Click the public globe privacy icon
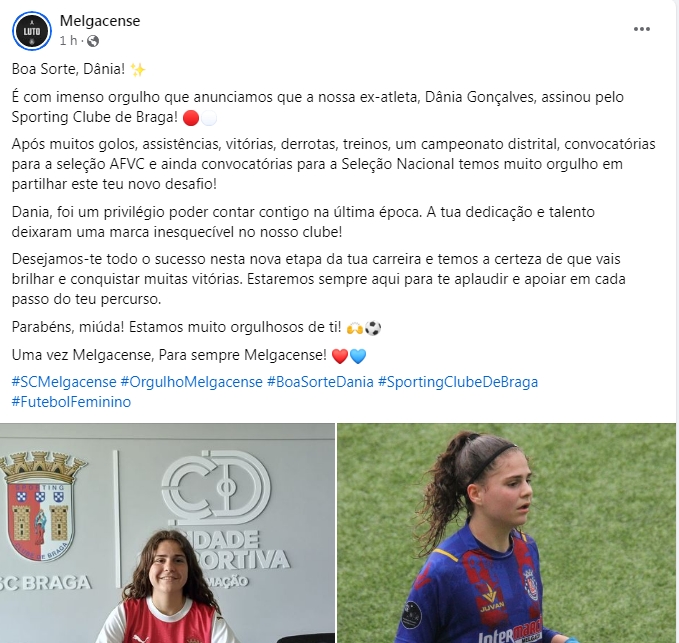The width and height of the screenshot is (679, 643). pos(93,41)
